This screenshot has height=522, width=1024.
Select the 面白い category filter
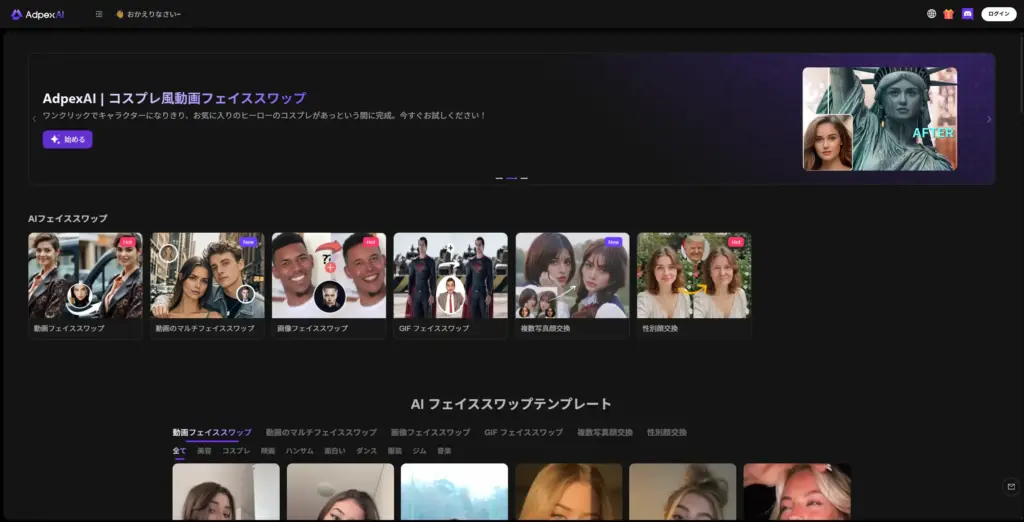coord(334,451)
